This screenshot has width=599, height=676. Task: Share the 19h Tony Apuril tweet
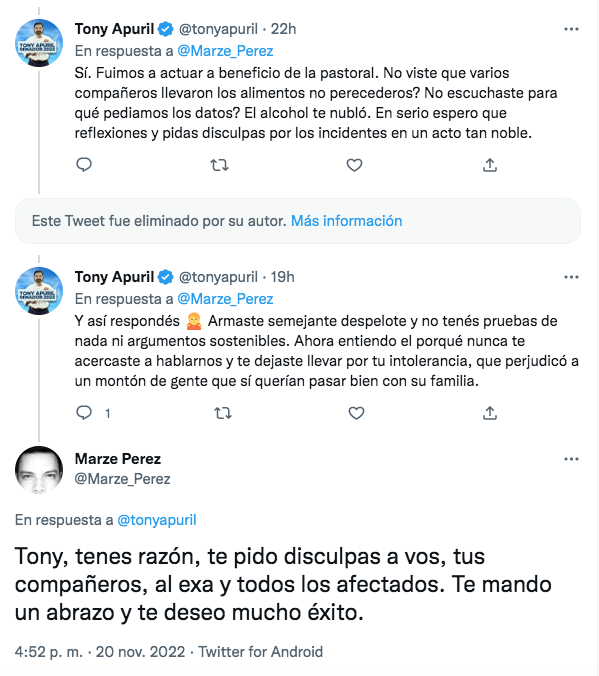(x=490, y=413)
